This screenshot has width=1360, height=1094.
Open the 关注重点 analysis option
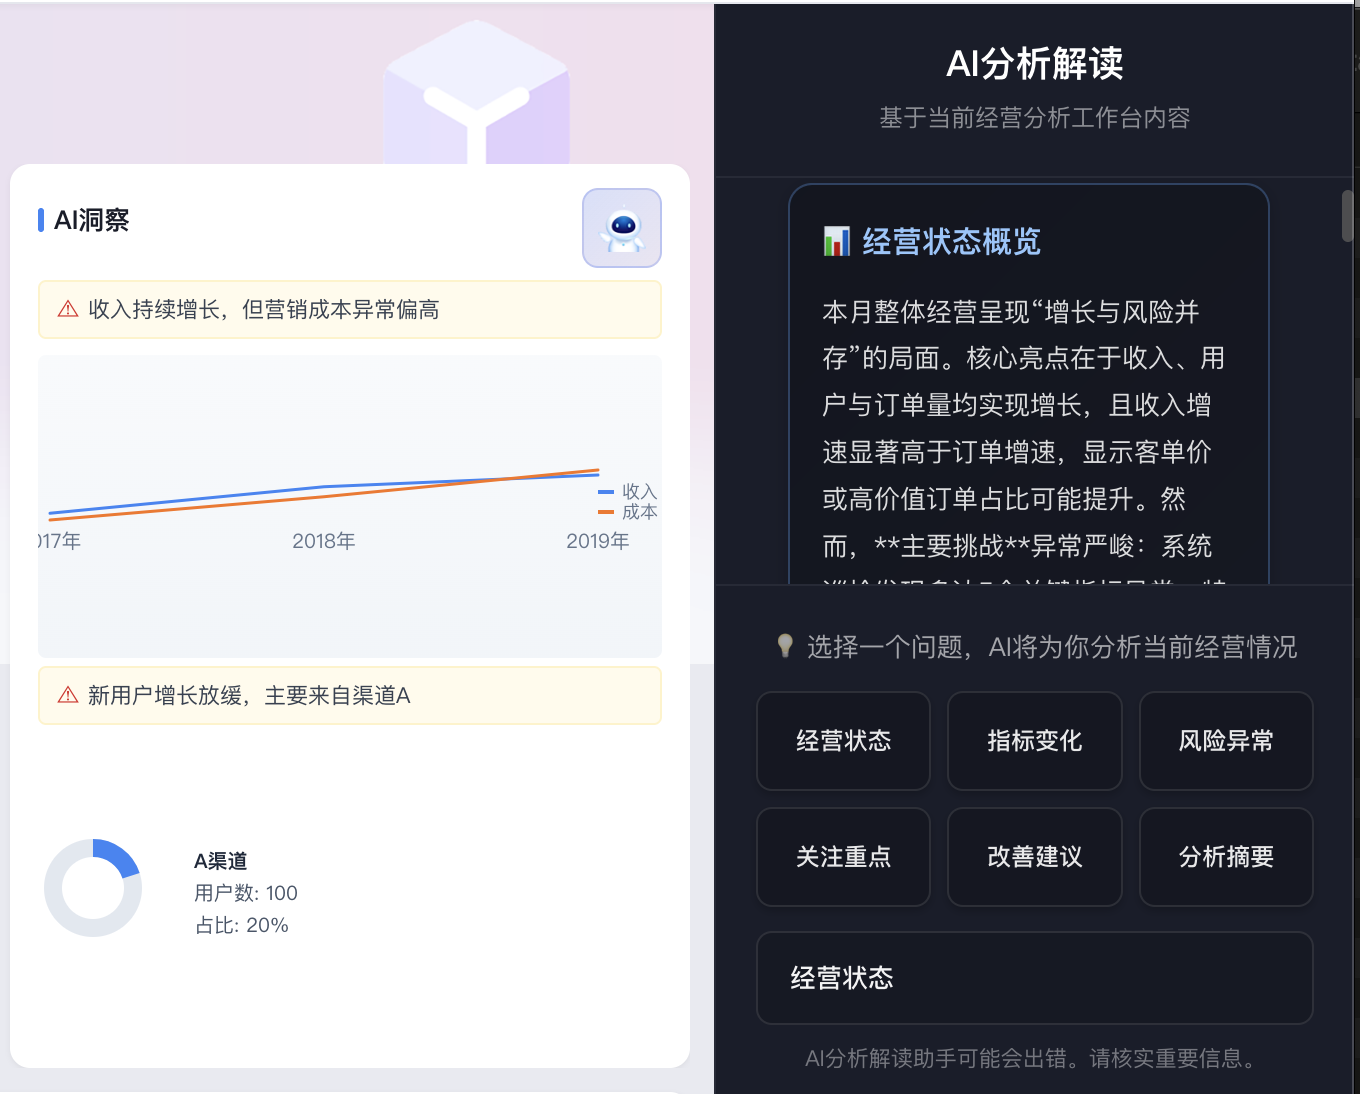point(843,857)
